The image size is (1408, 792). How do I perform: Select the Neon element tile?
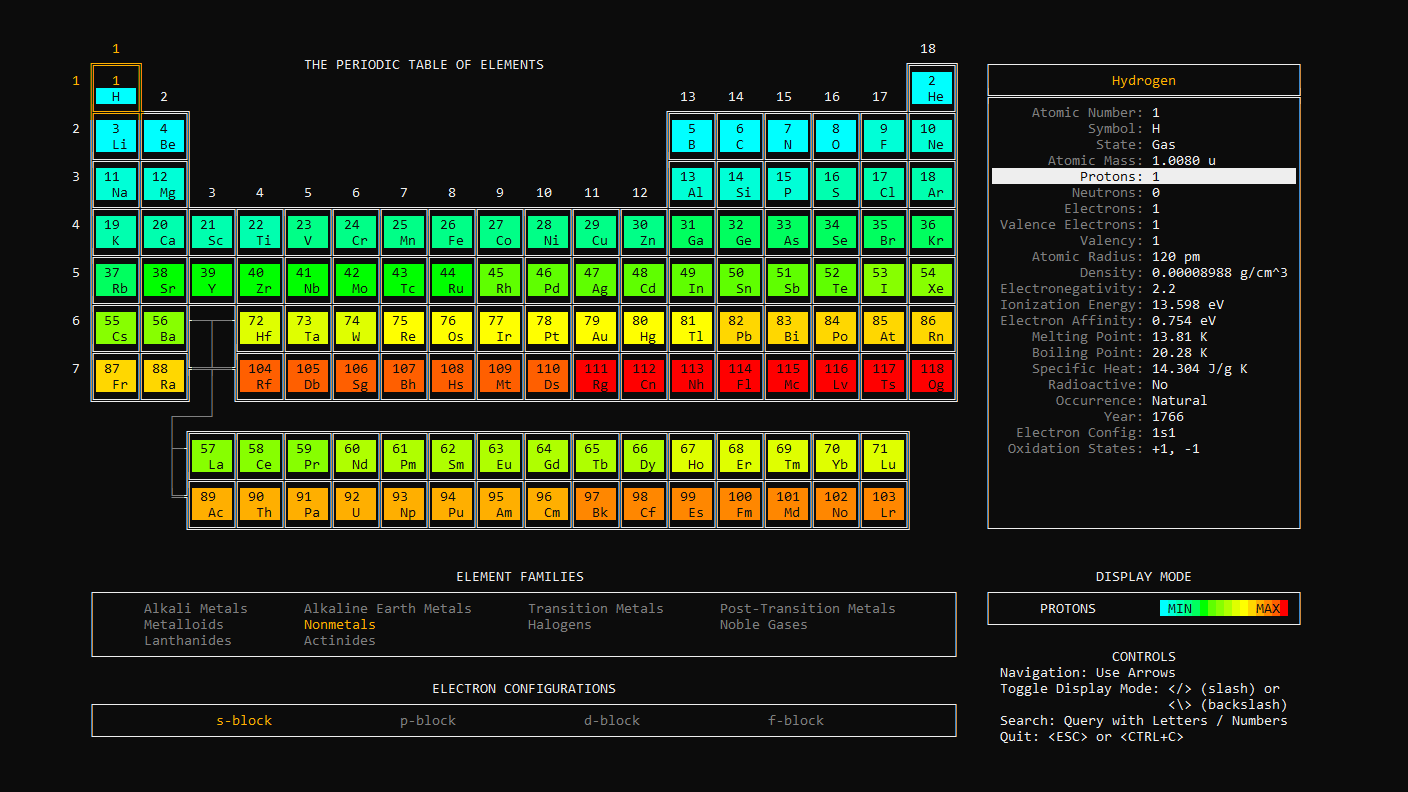click(x=932, y=136)
